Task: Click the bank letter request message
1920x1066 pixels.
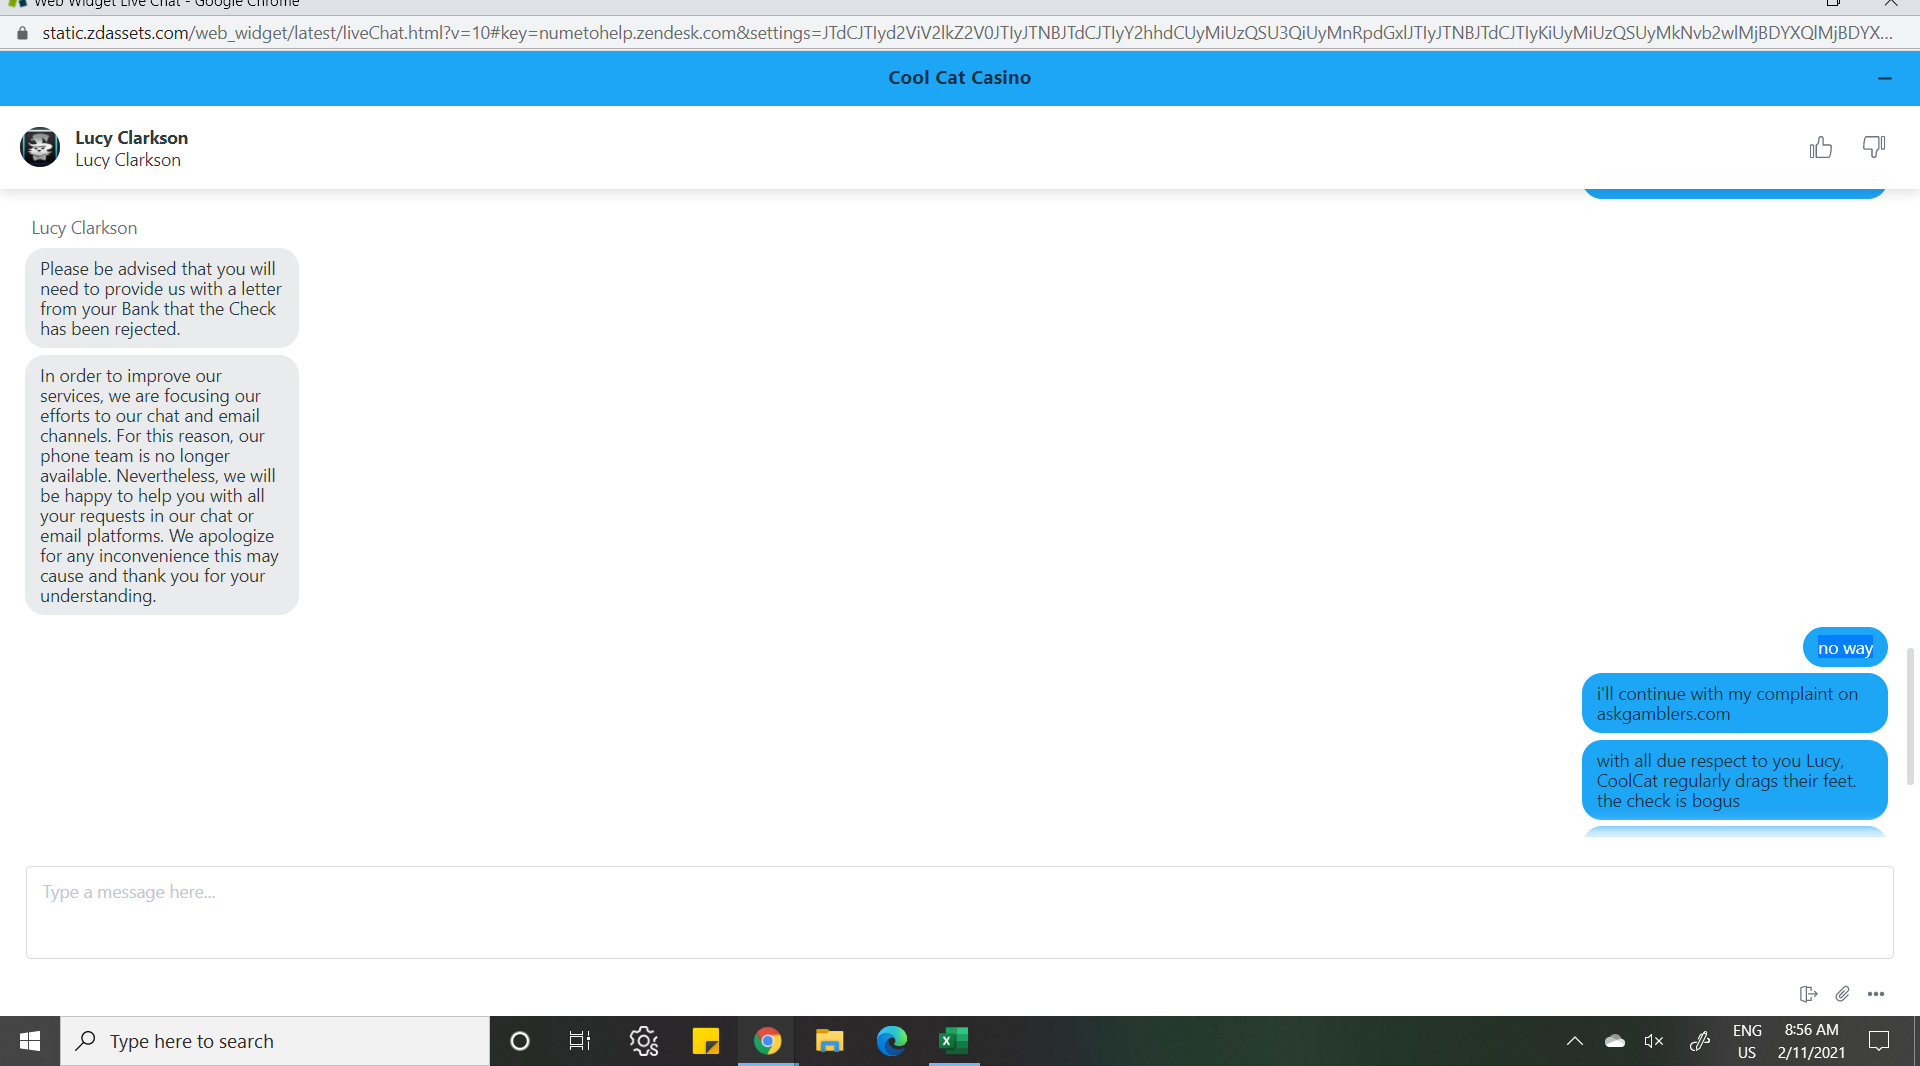Action: [x=162, y=298]
